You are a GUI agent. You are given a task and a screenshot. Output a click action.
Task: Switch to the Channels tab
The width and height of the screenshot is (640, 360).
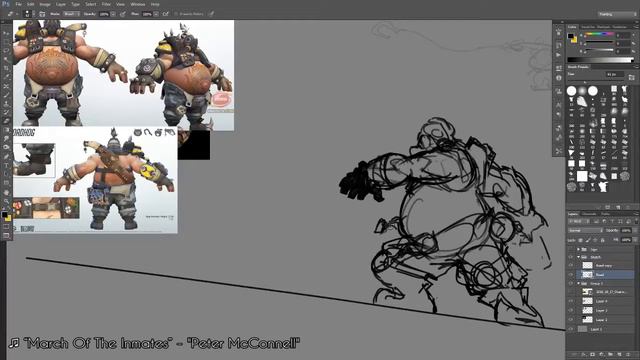pos(589,214)
